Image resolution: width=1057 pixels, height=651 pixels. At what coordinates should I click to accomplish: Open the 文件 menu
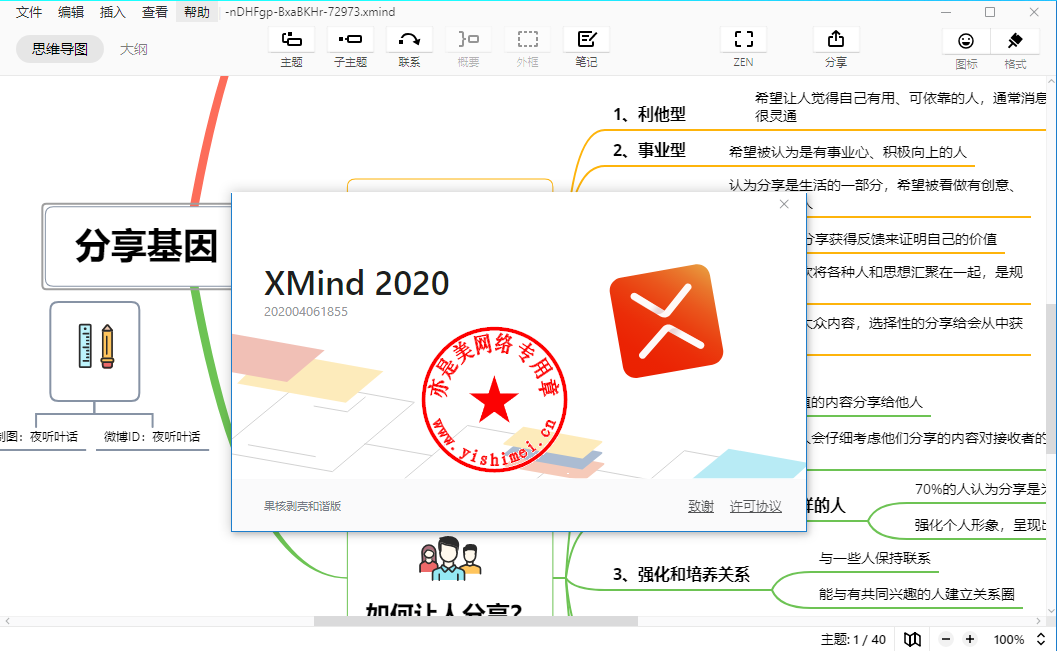pos(29,12)
